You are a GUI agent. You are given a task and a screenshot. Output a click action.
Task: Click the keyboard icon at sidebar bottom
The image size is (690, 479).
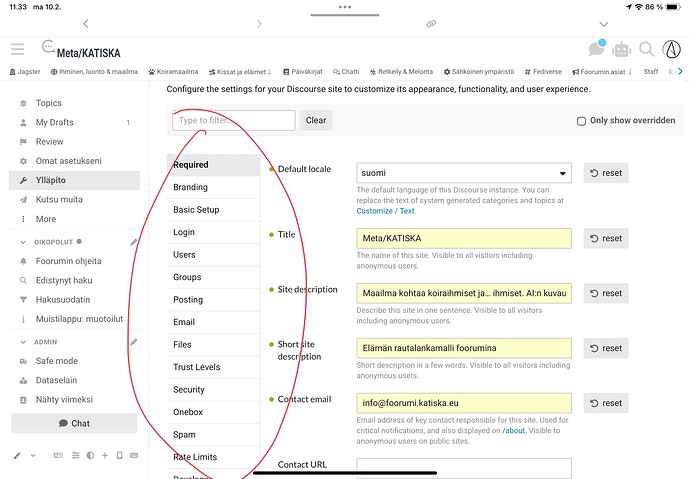[134, 456]
